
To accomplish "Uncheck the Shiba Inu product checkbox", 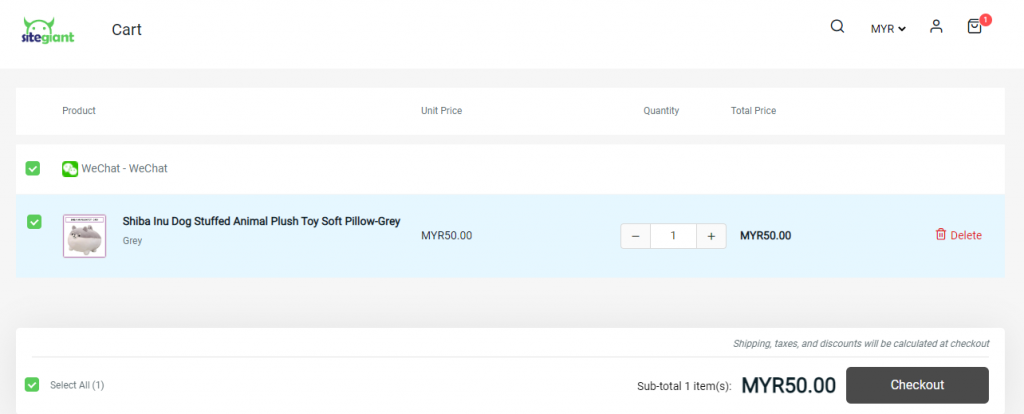I will coord(34,222).
